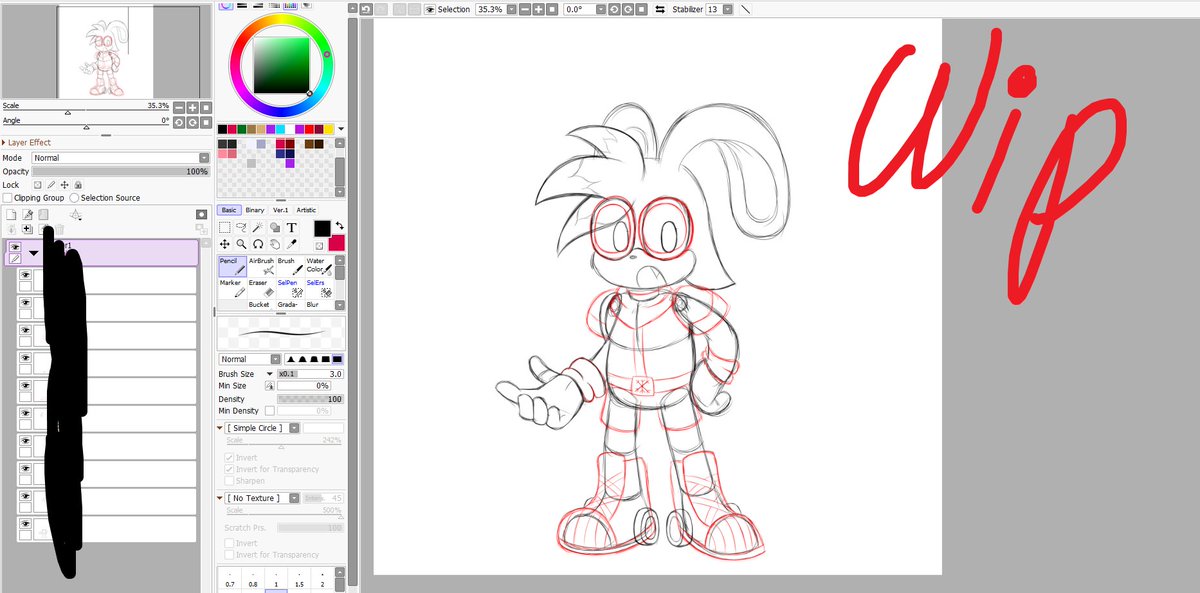Toggle Invert under No Texture
The height and width of the screenshot is (593, 1200).
(x=229, y=543)
